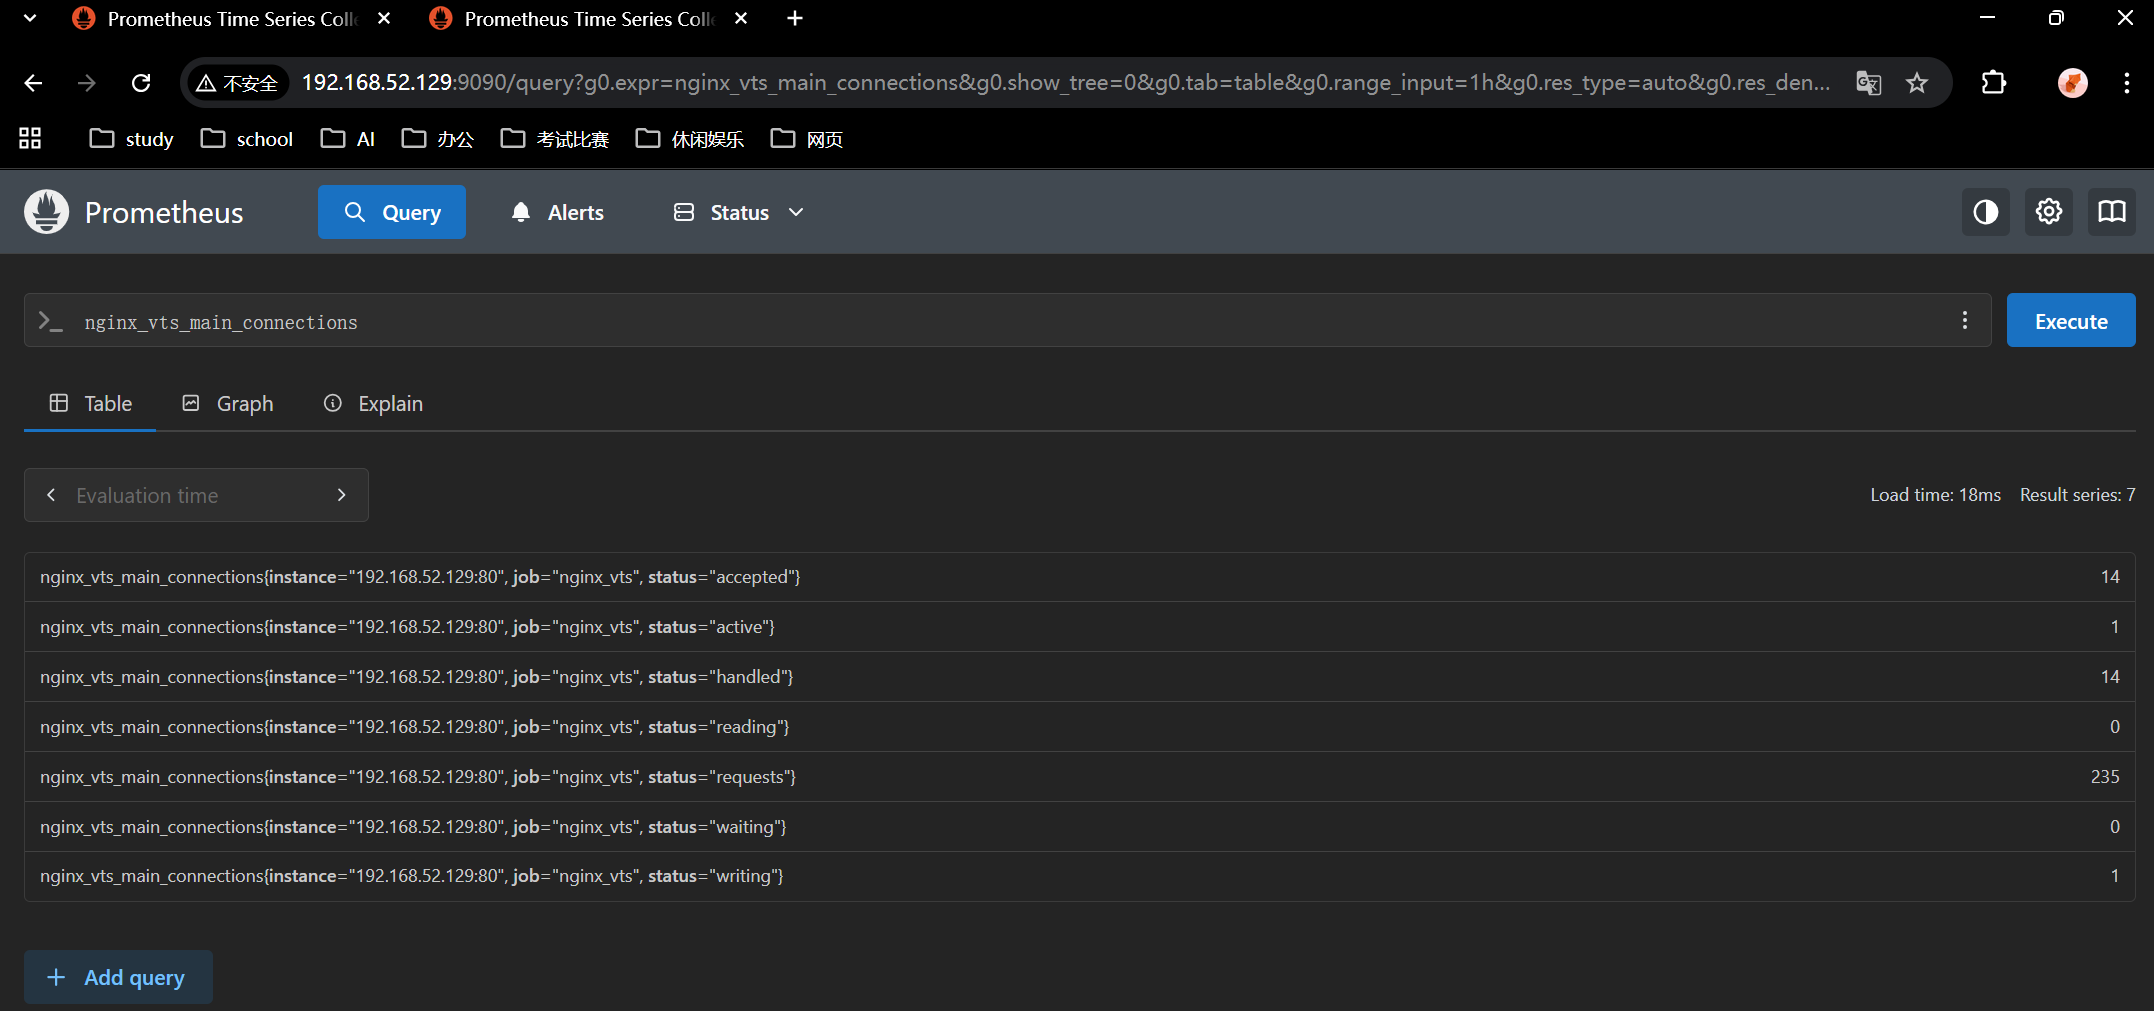Open the bookmarks apps grid icon

[x=30, y=139]
